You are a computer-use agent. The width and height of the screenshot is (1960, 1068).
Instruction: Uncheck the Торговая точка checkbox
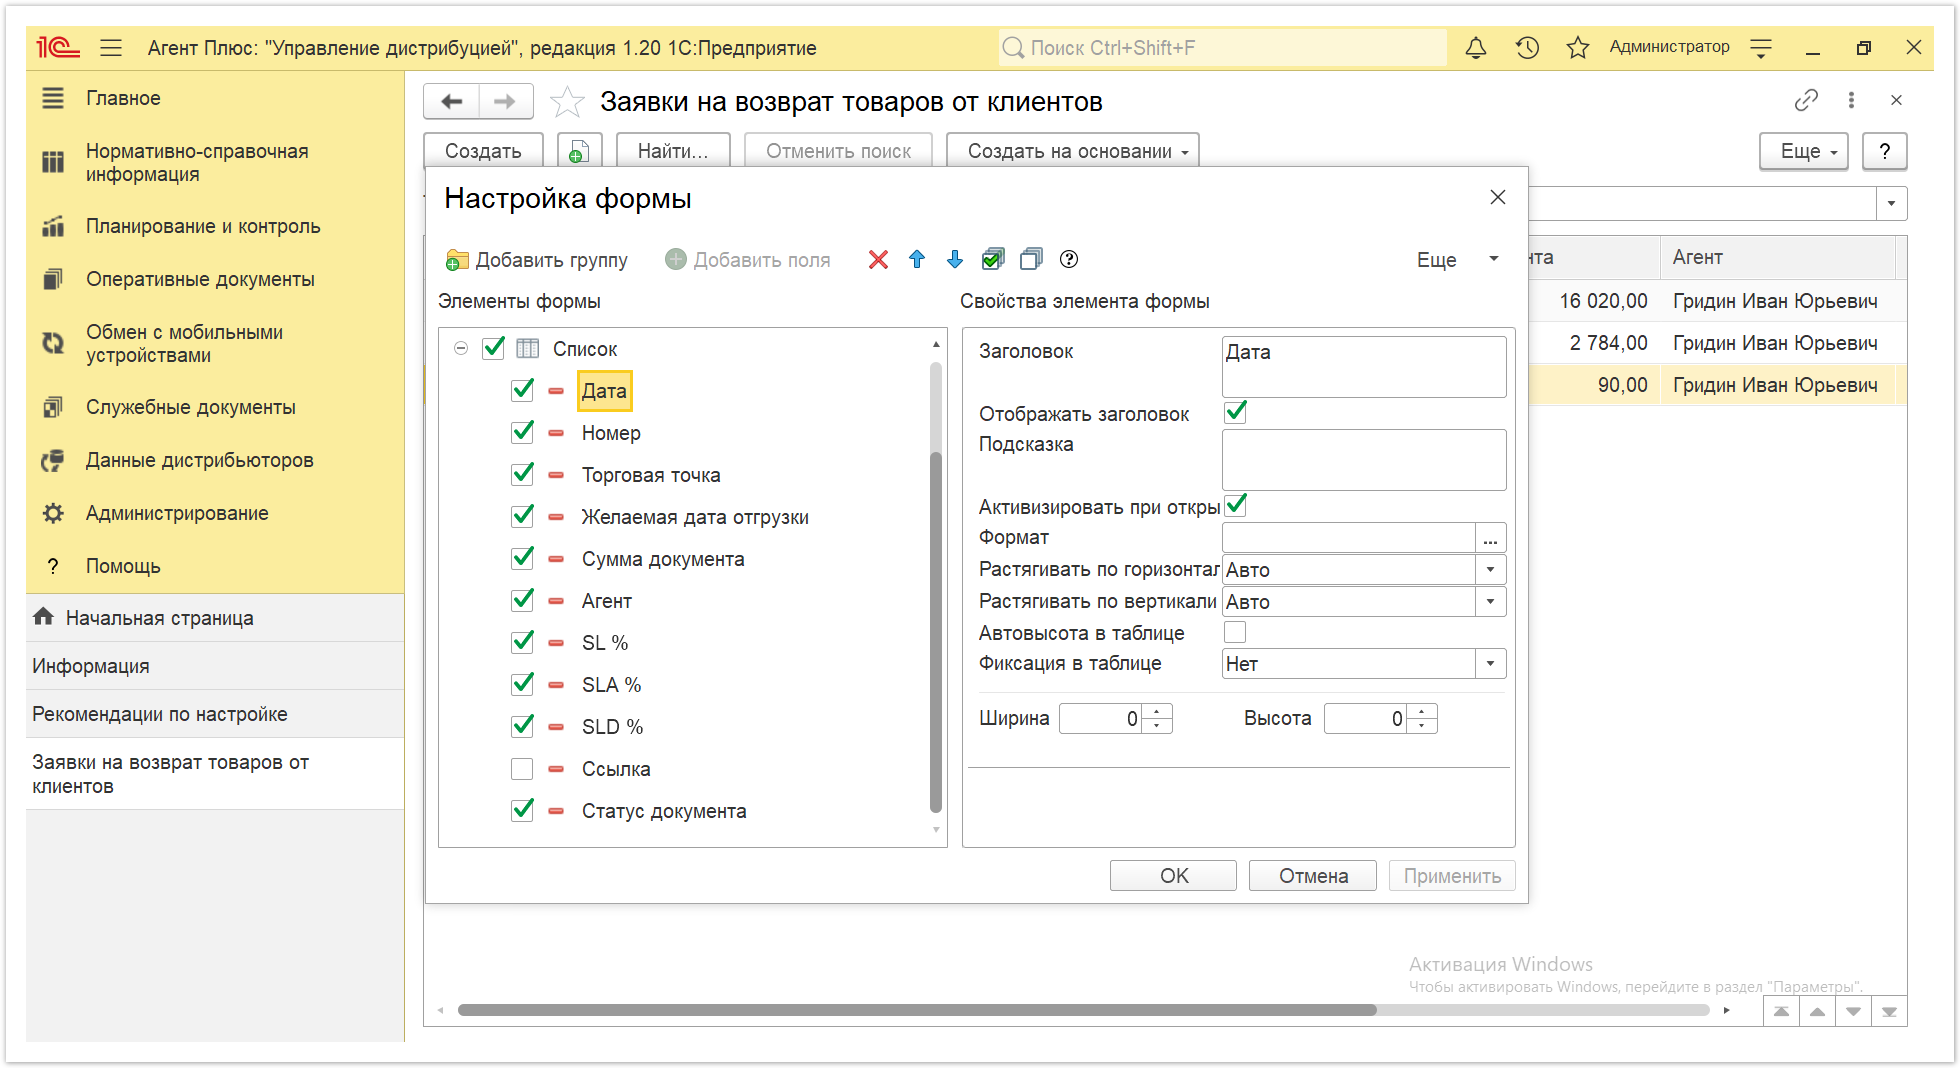pyautogui.click(x=522, y=474)
